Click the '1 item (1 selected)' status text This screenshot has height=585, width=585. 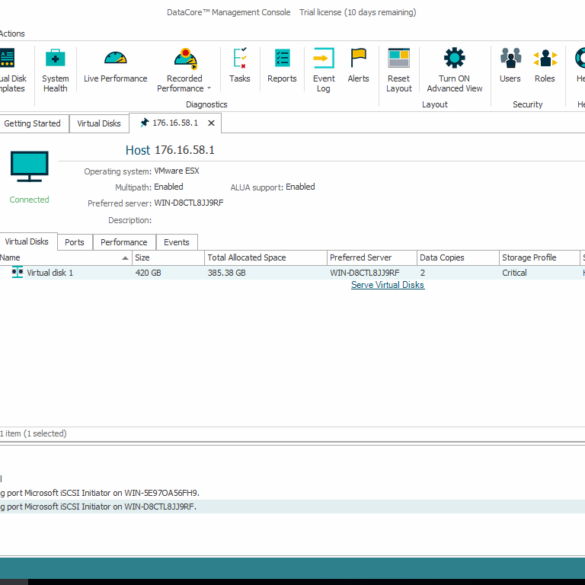click(x=33, y=434)
